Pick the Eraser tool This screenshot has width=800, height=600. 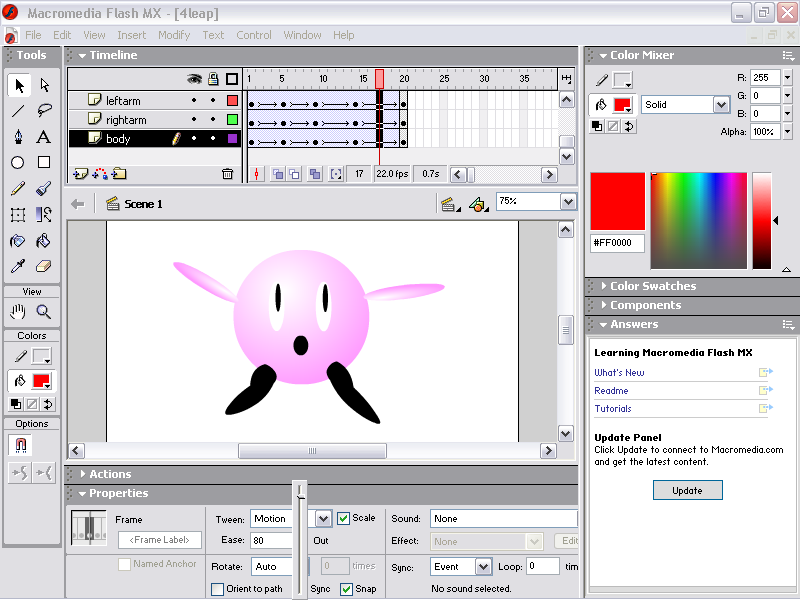pos(44,266)
